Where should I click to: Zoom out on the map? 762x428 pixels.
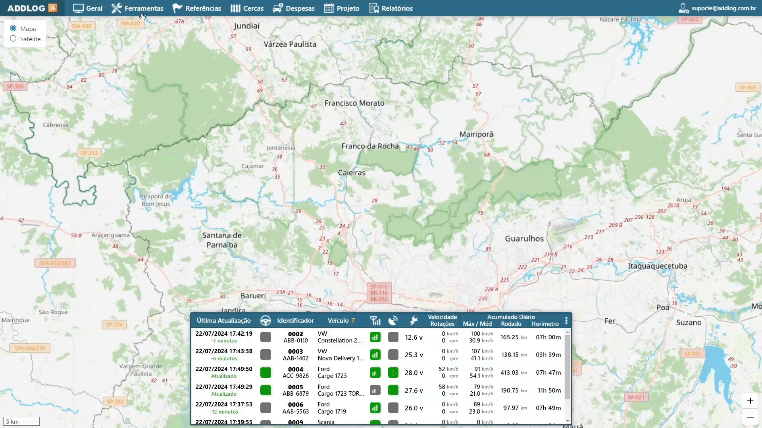(x=750, y=416)
